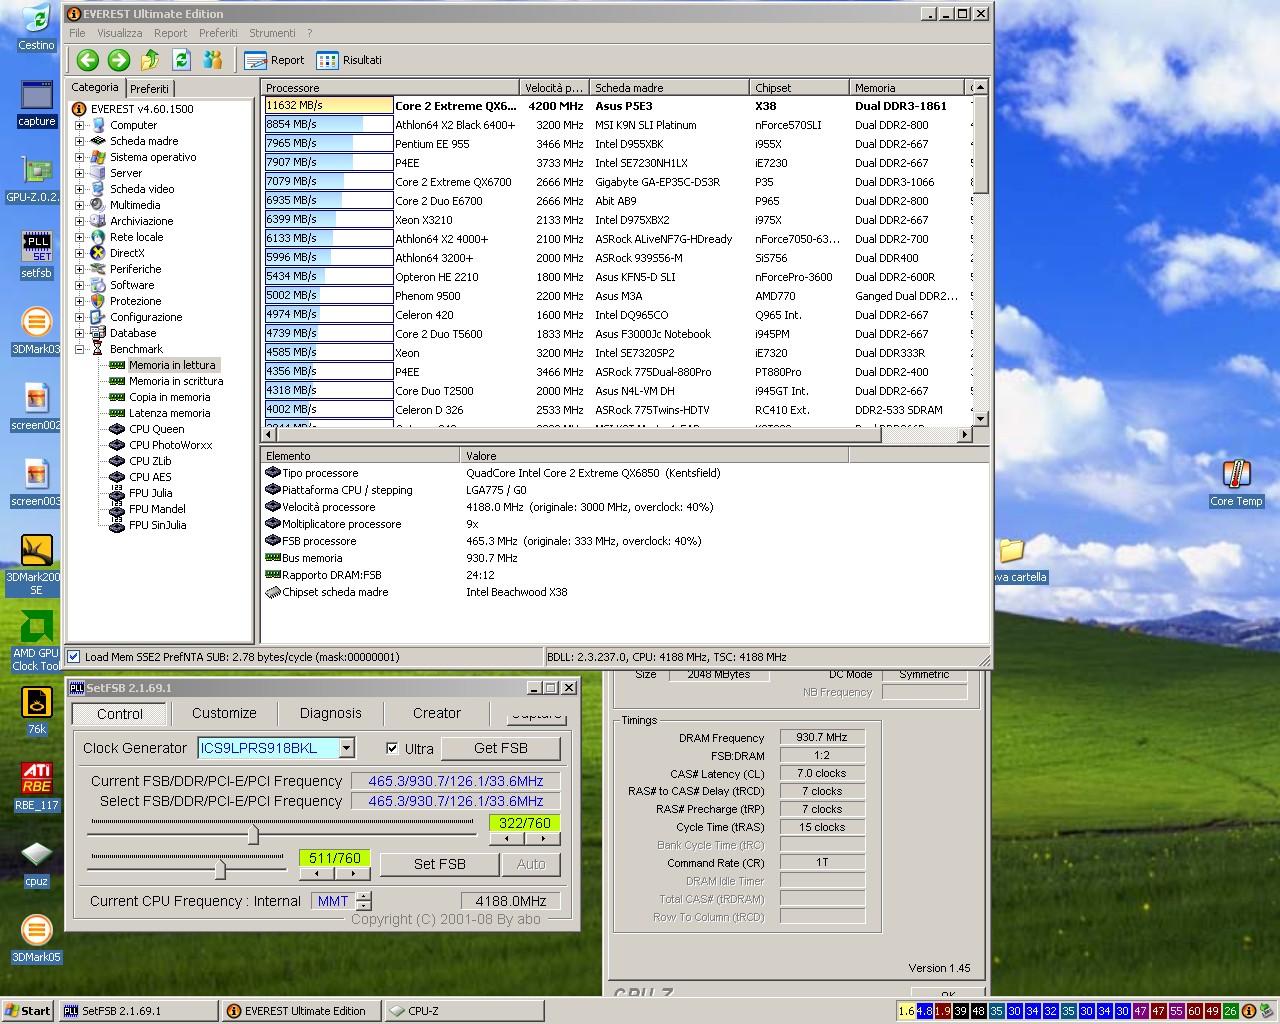Expand the Configurazione tree node

click(x=79, y=317)
